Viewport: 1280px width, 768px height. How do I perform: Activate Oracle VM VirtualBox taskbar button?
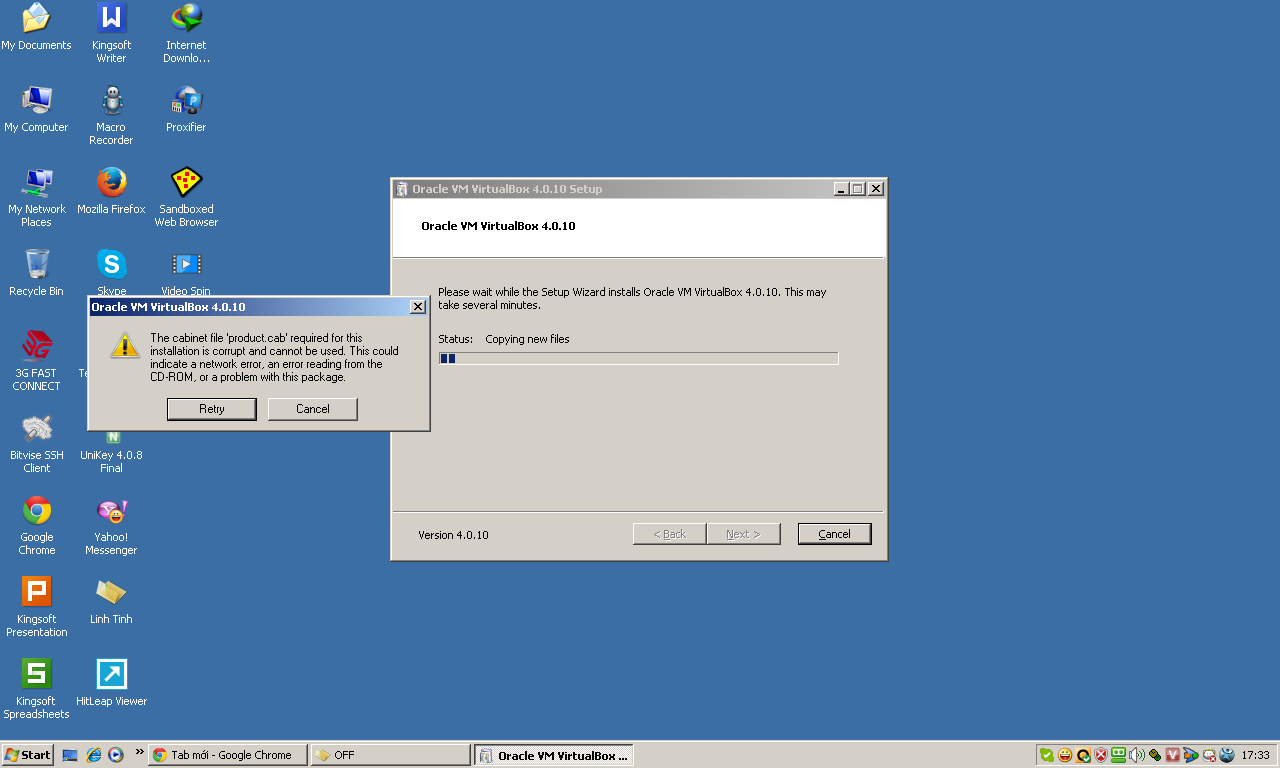[554, 755]
